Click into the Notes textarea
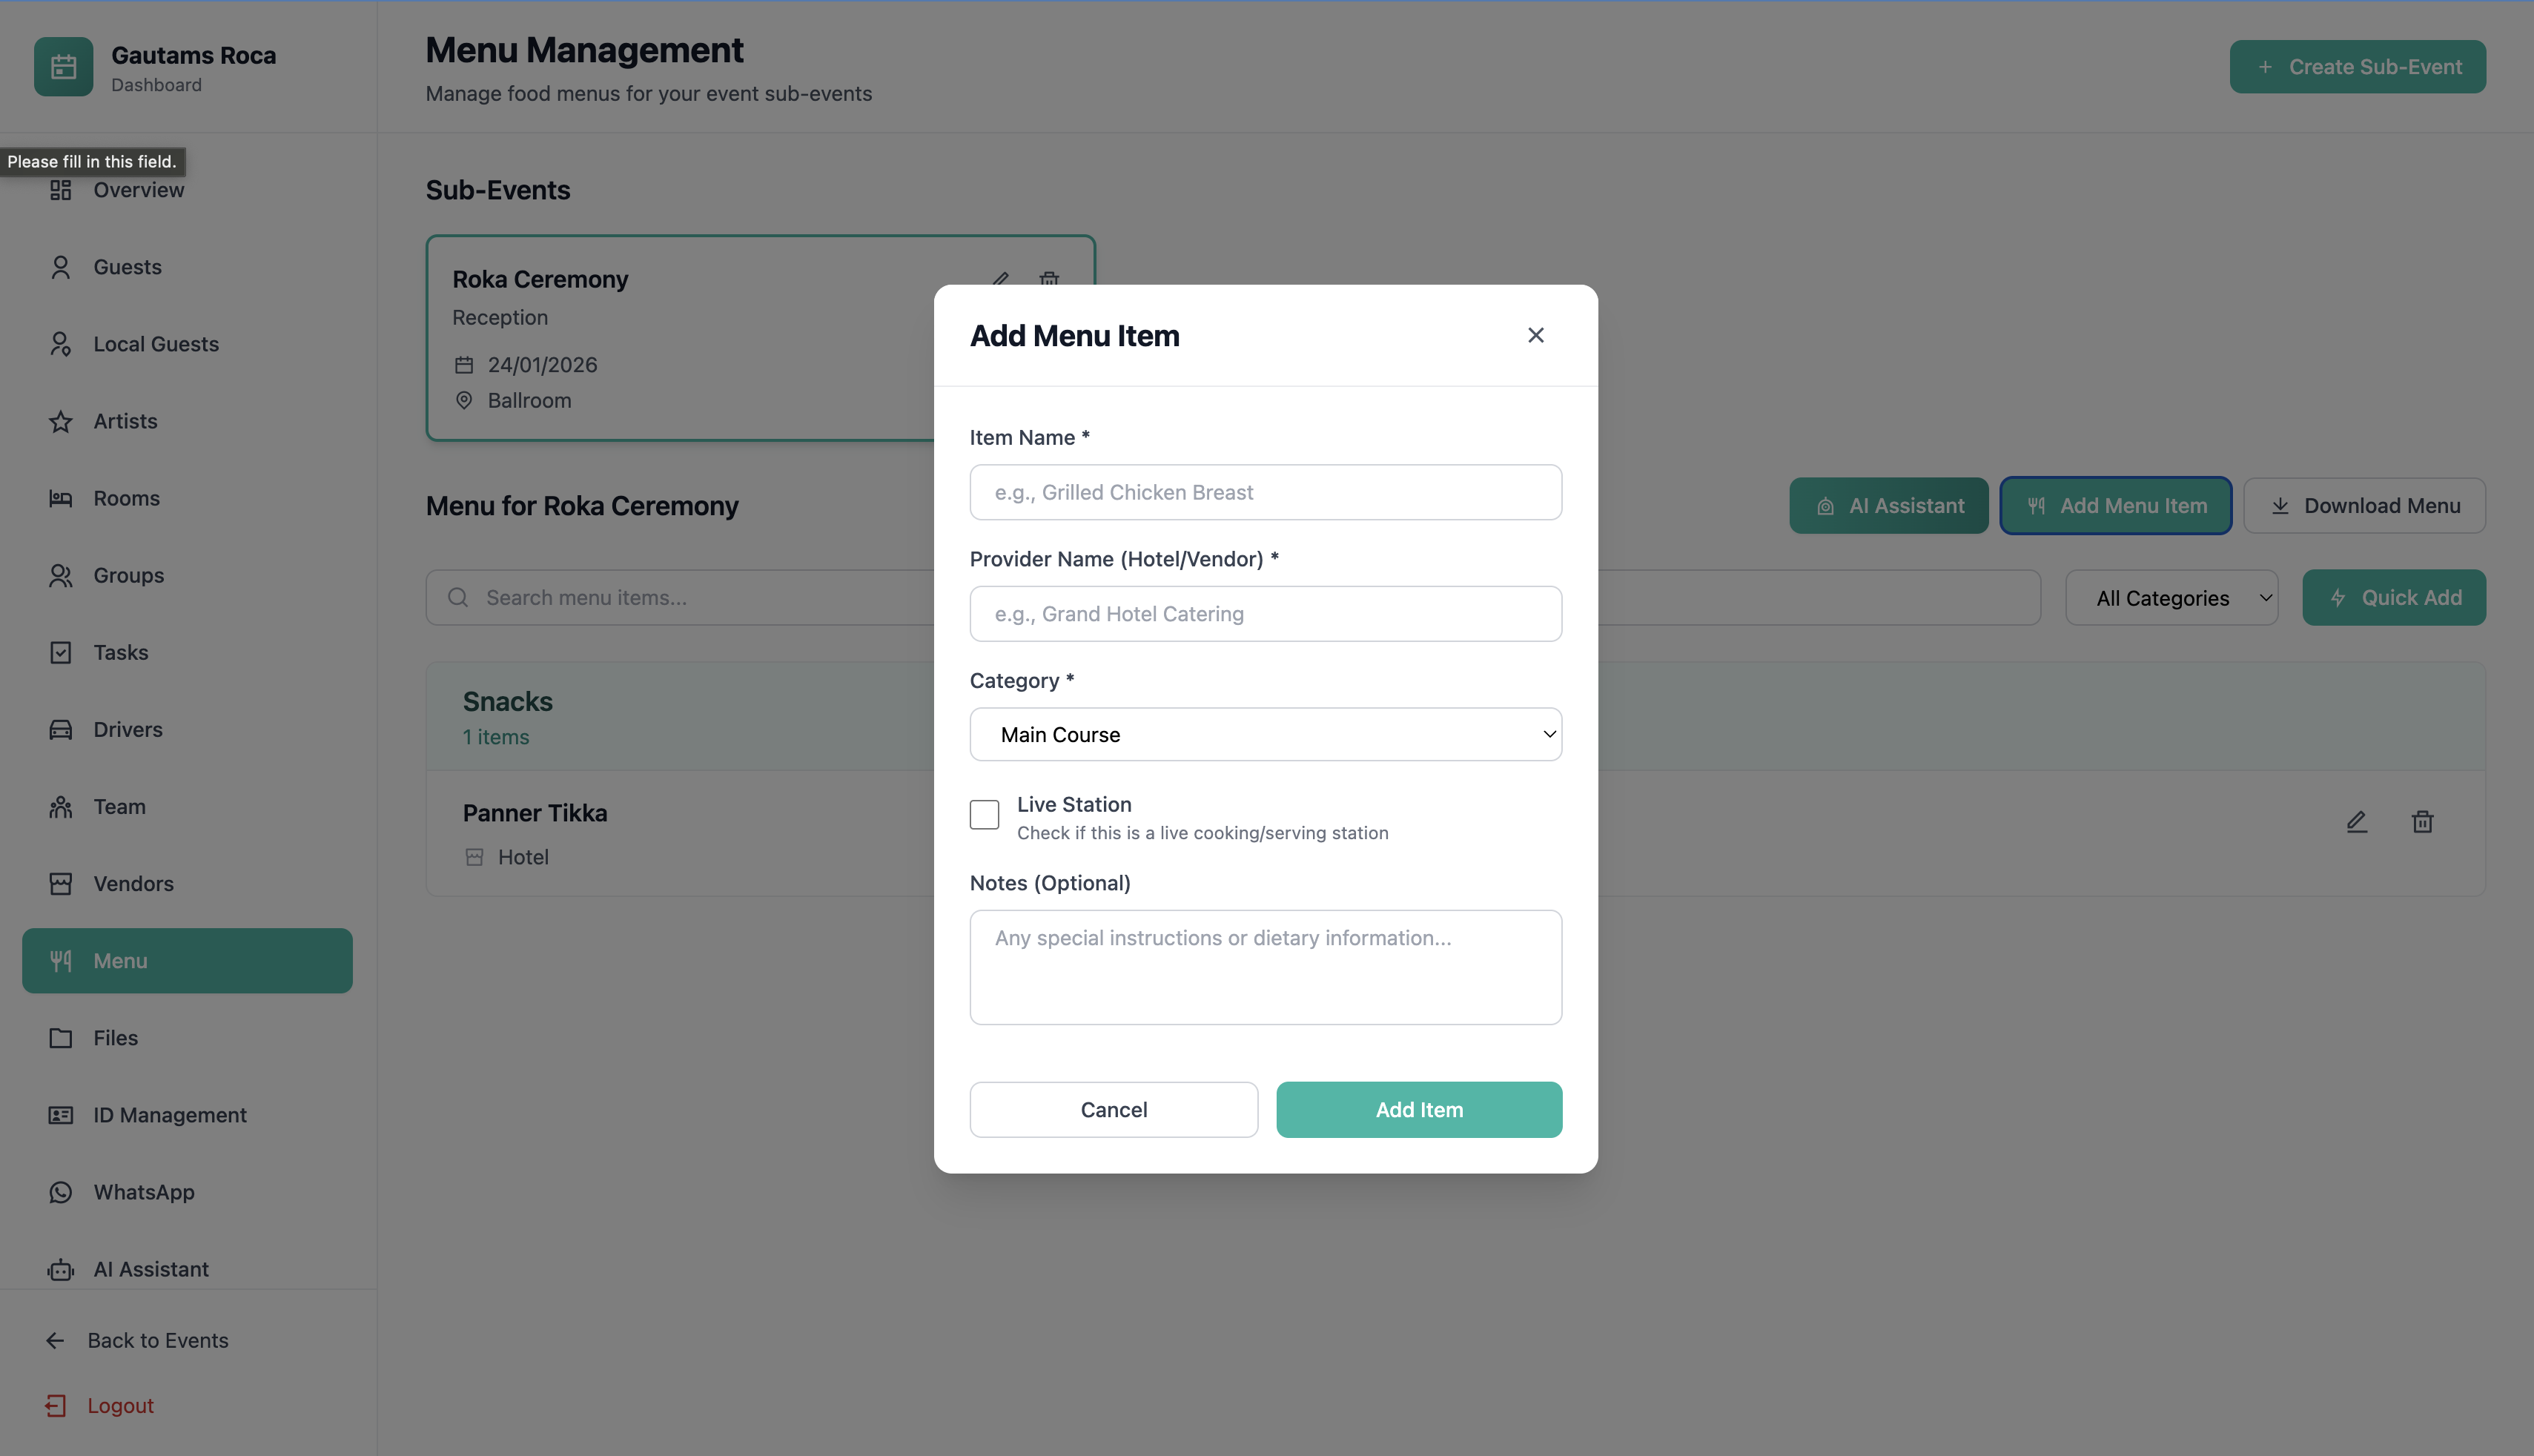This screenshot has height=1456, width=2534. (1265, 967)
